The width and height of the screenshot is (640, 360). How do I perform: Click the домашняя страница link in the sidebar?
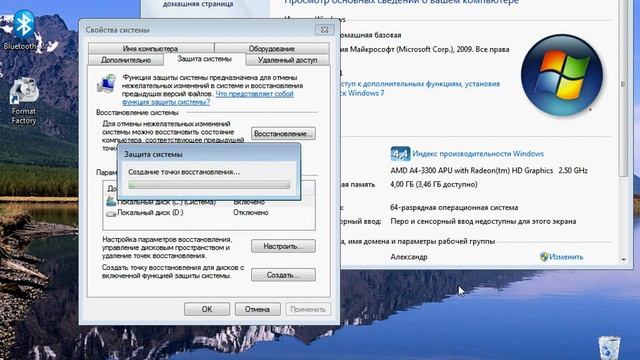click(198, 4)
